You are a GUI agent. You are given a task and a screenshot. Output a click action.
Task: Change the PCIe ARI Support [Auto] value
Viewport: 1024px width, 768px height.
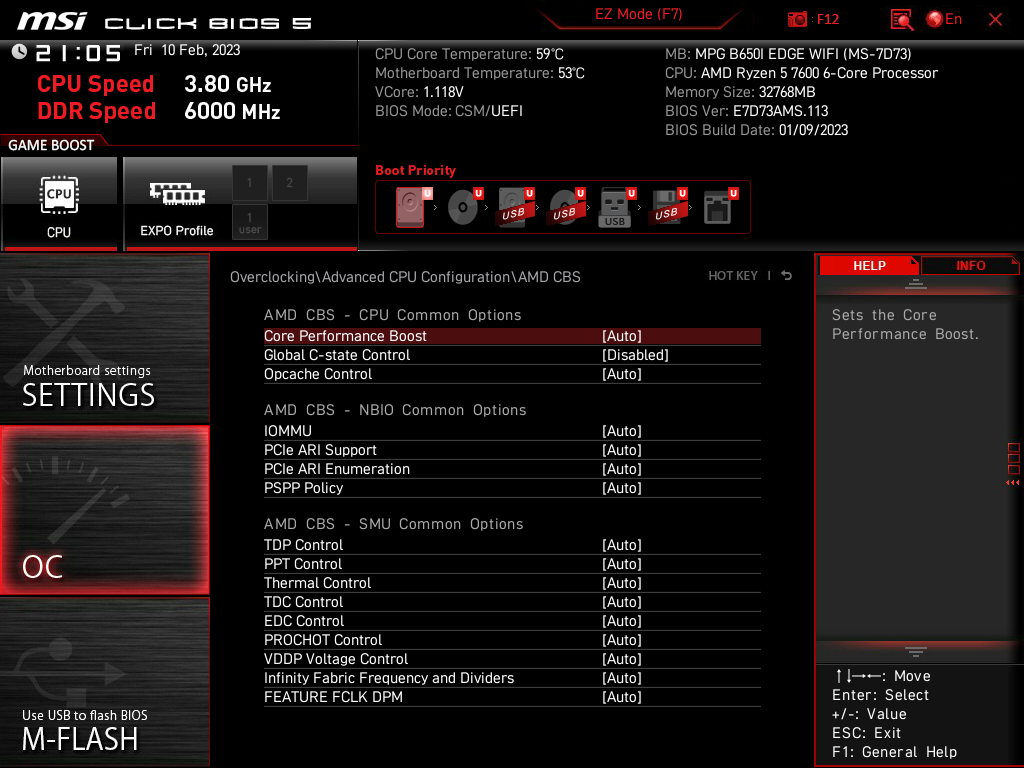pyautogui.click(x=622, y=450)
